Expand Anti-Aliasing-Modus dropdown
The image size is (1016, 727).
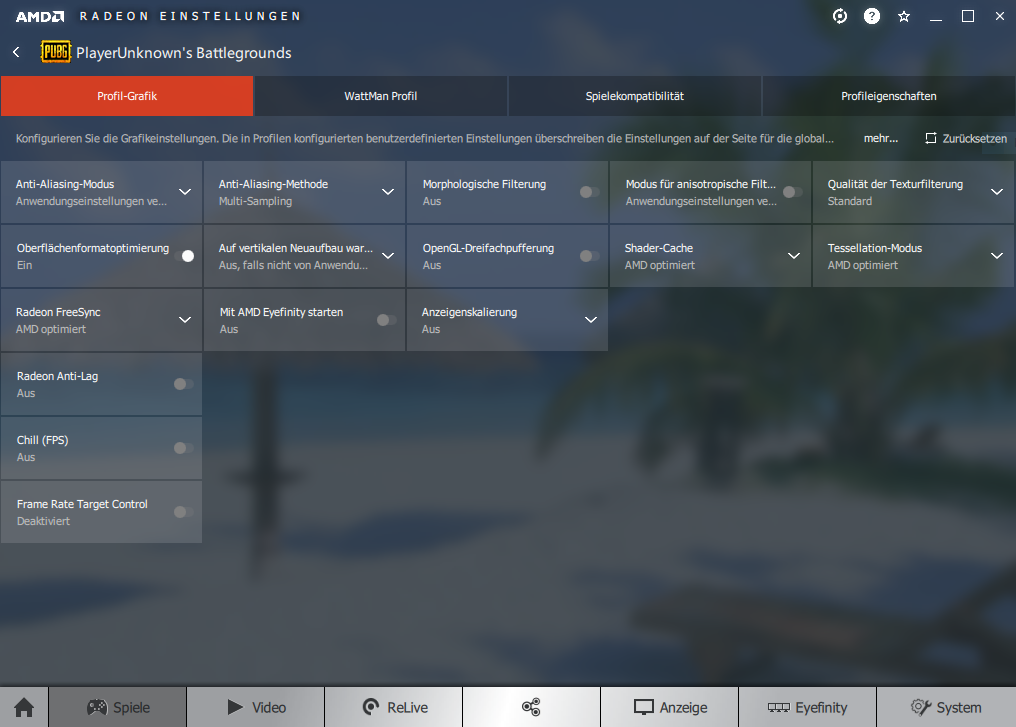185,192
